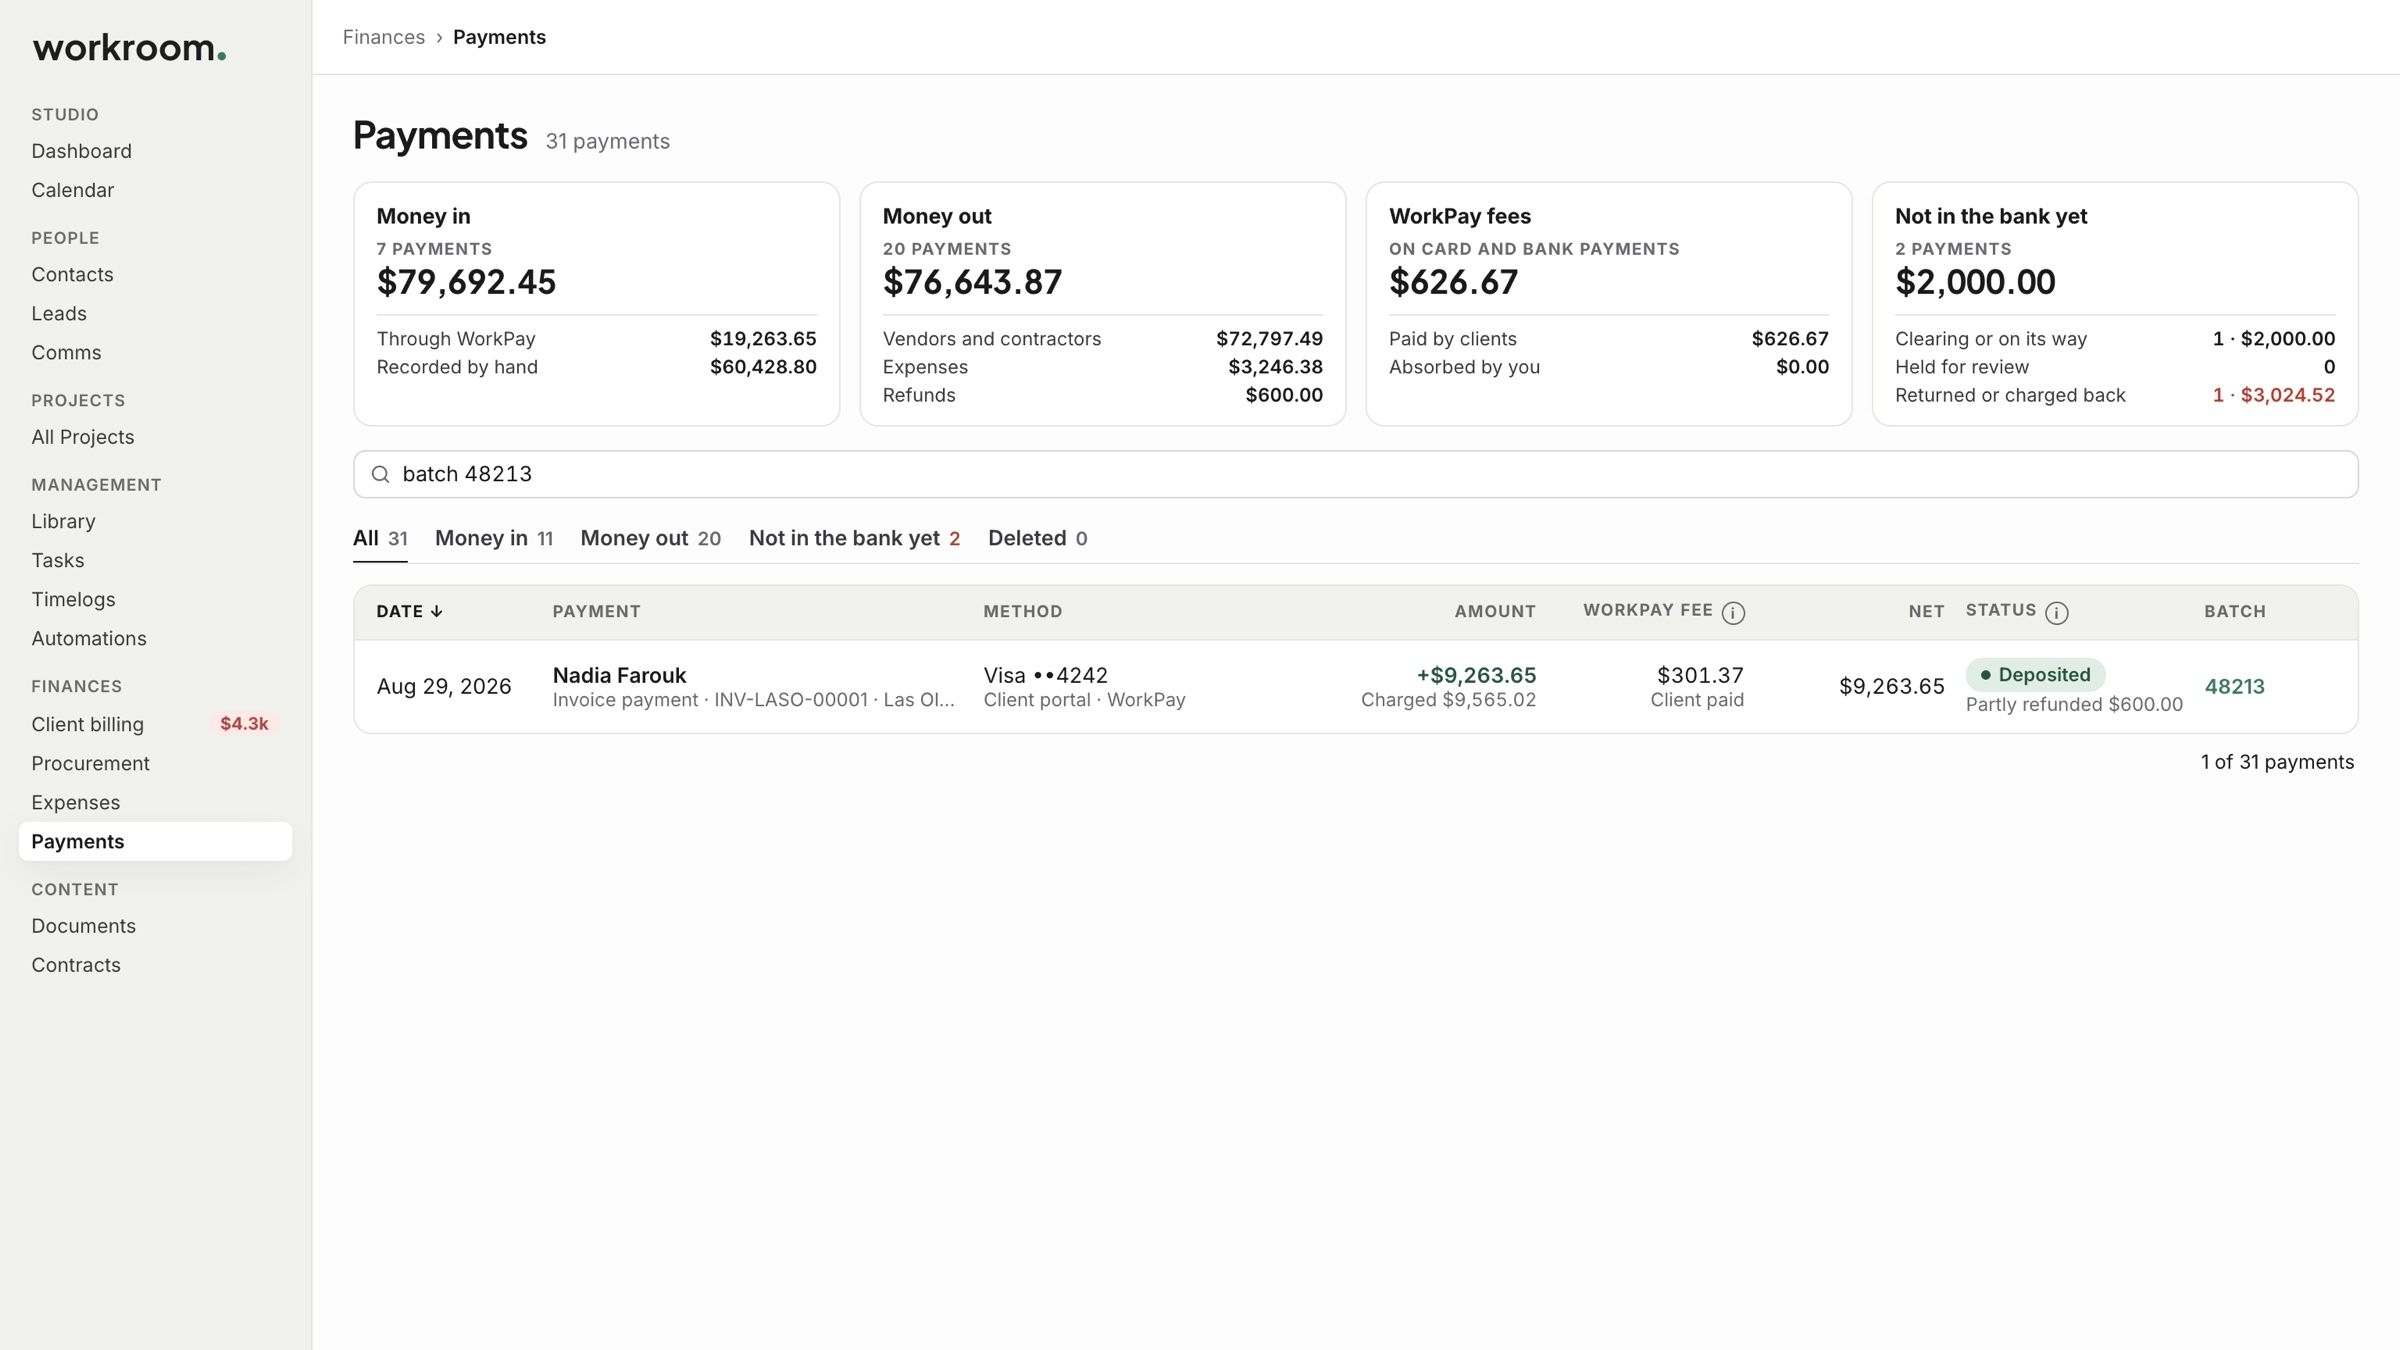
Task: Click the Money out total $76,643.87
Action: click(972, 282)
